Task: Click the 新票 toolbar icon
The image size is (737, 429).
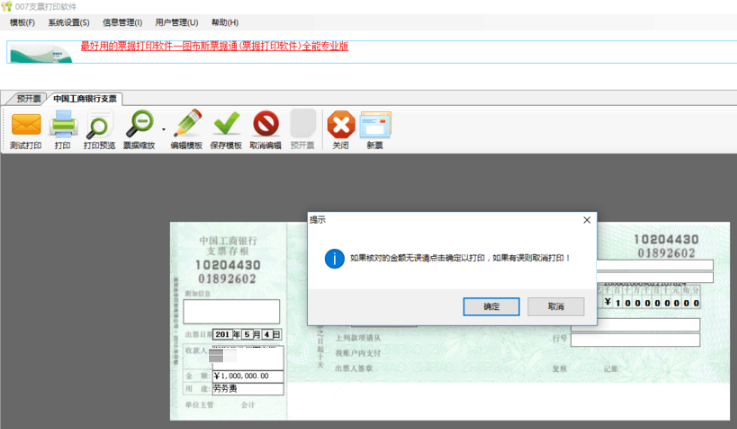Action: point(375,125)
